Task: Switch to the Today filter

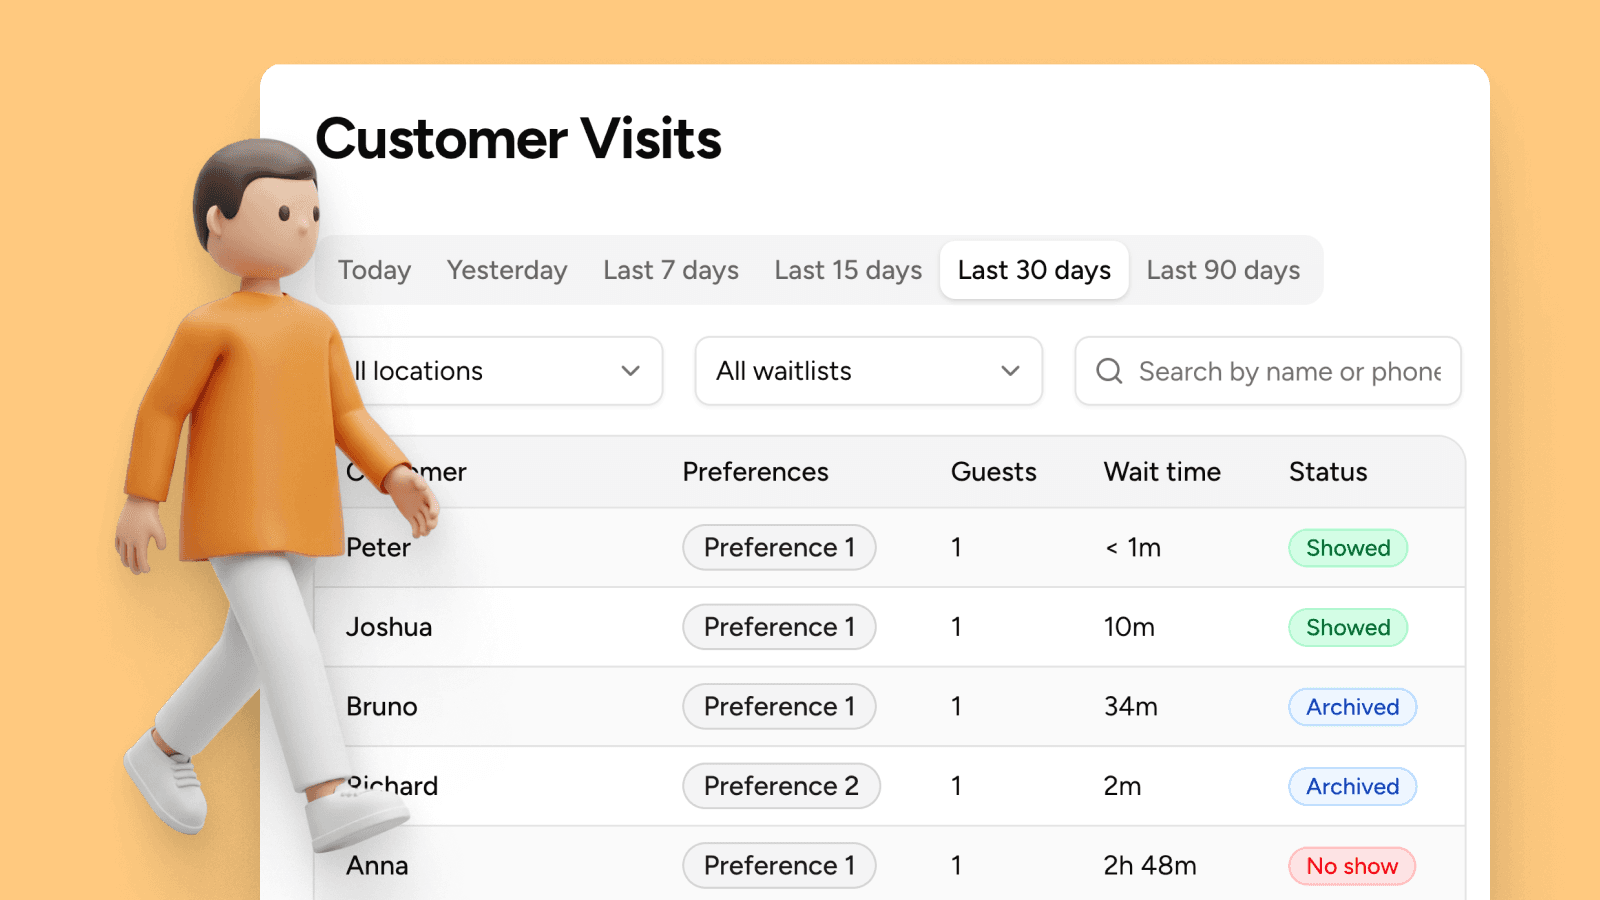Action: 374,269
